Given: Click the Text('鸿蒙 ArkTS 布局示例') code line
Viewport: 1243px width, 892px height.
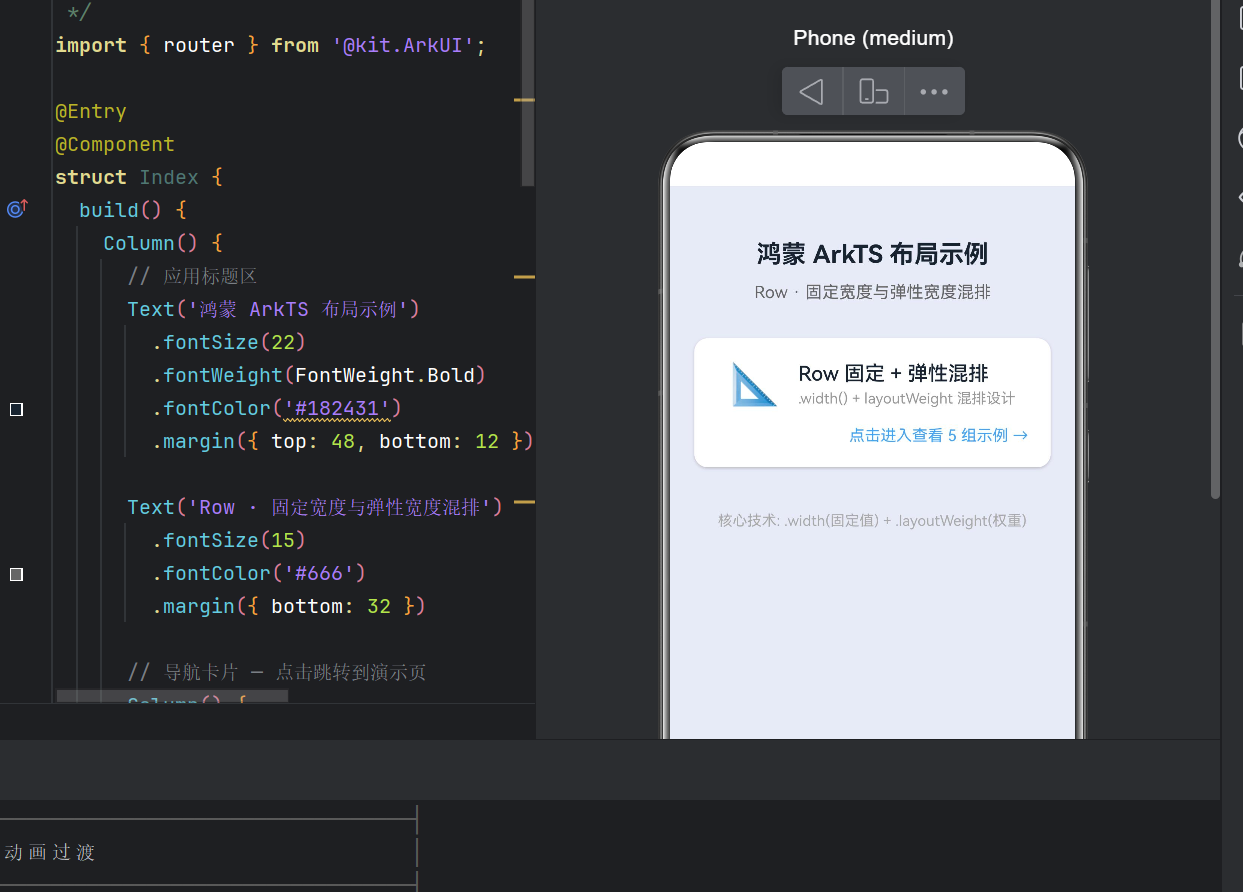Looking at the screenshot, I should (x=274, y=309).
